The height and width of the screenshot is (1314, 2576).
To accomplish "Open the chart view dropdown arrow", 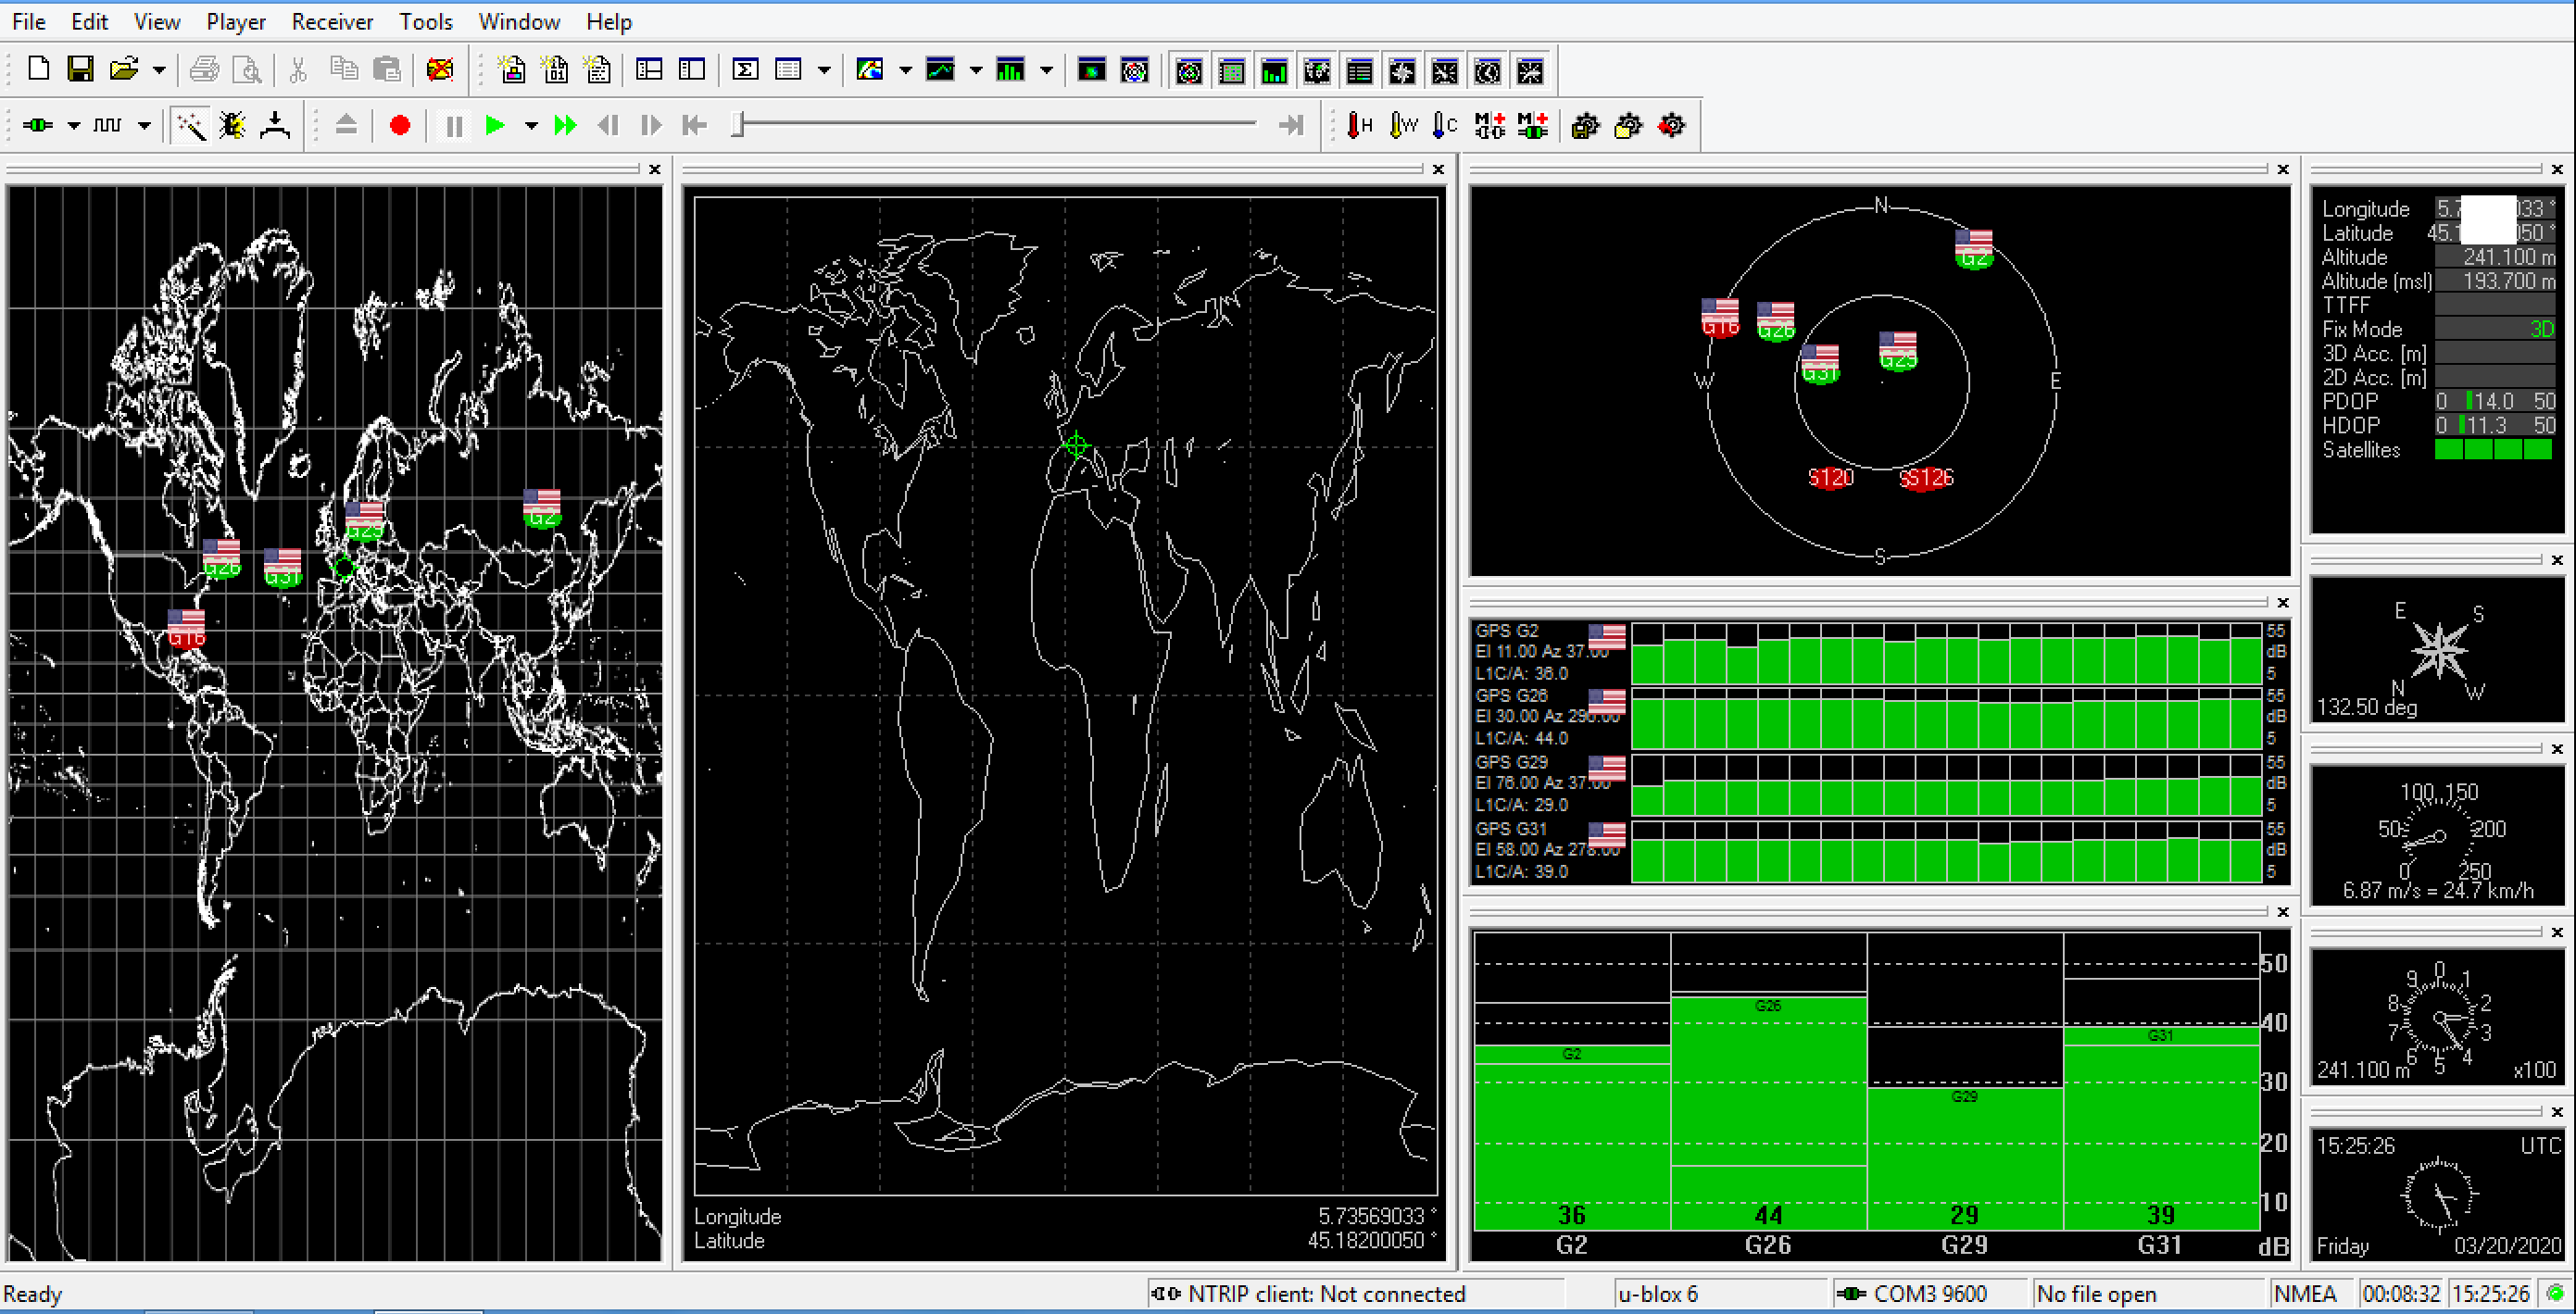I will [x=976, y=70].
